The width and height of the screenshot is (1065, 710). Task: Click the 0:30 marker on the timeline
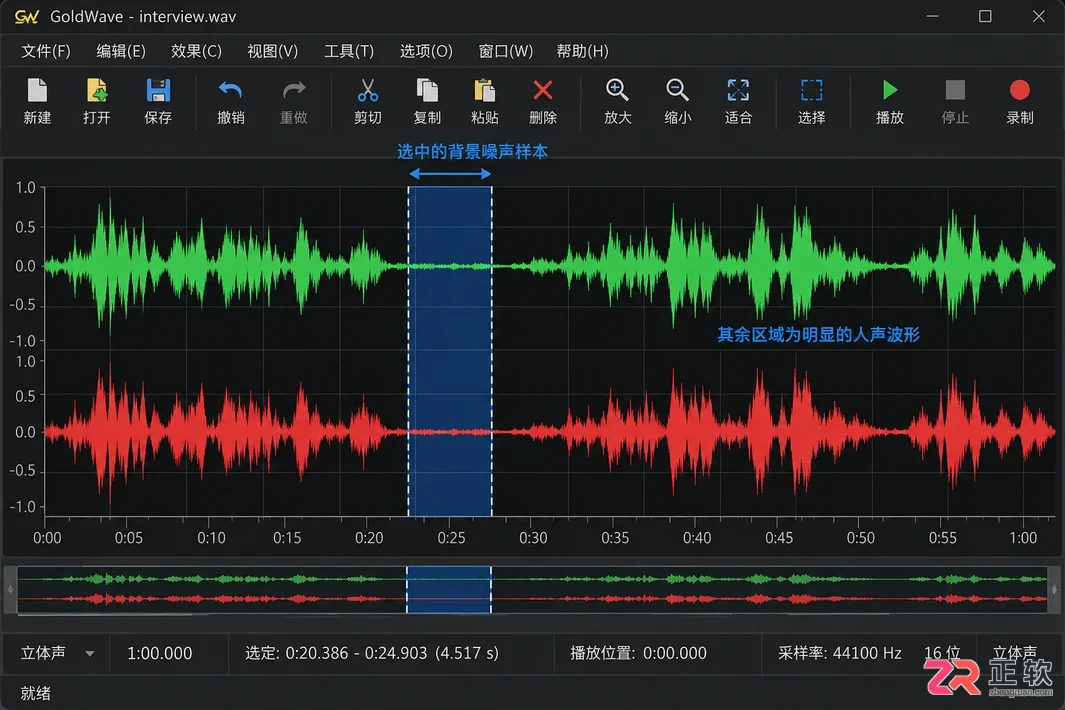[x=532, y=538]
